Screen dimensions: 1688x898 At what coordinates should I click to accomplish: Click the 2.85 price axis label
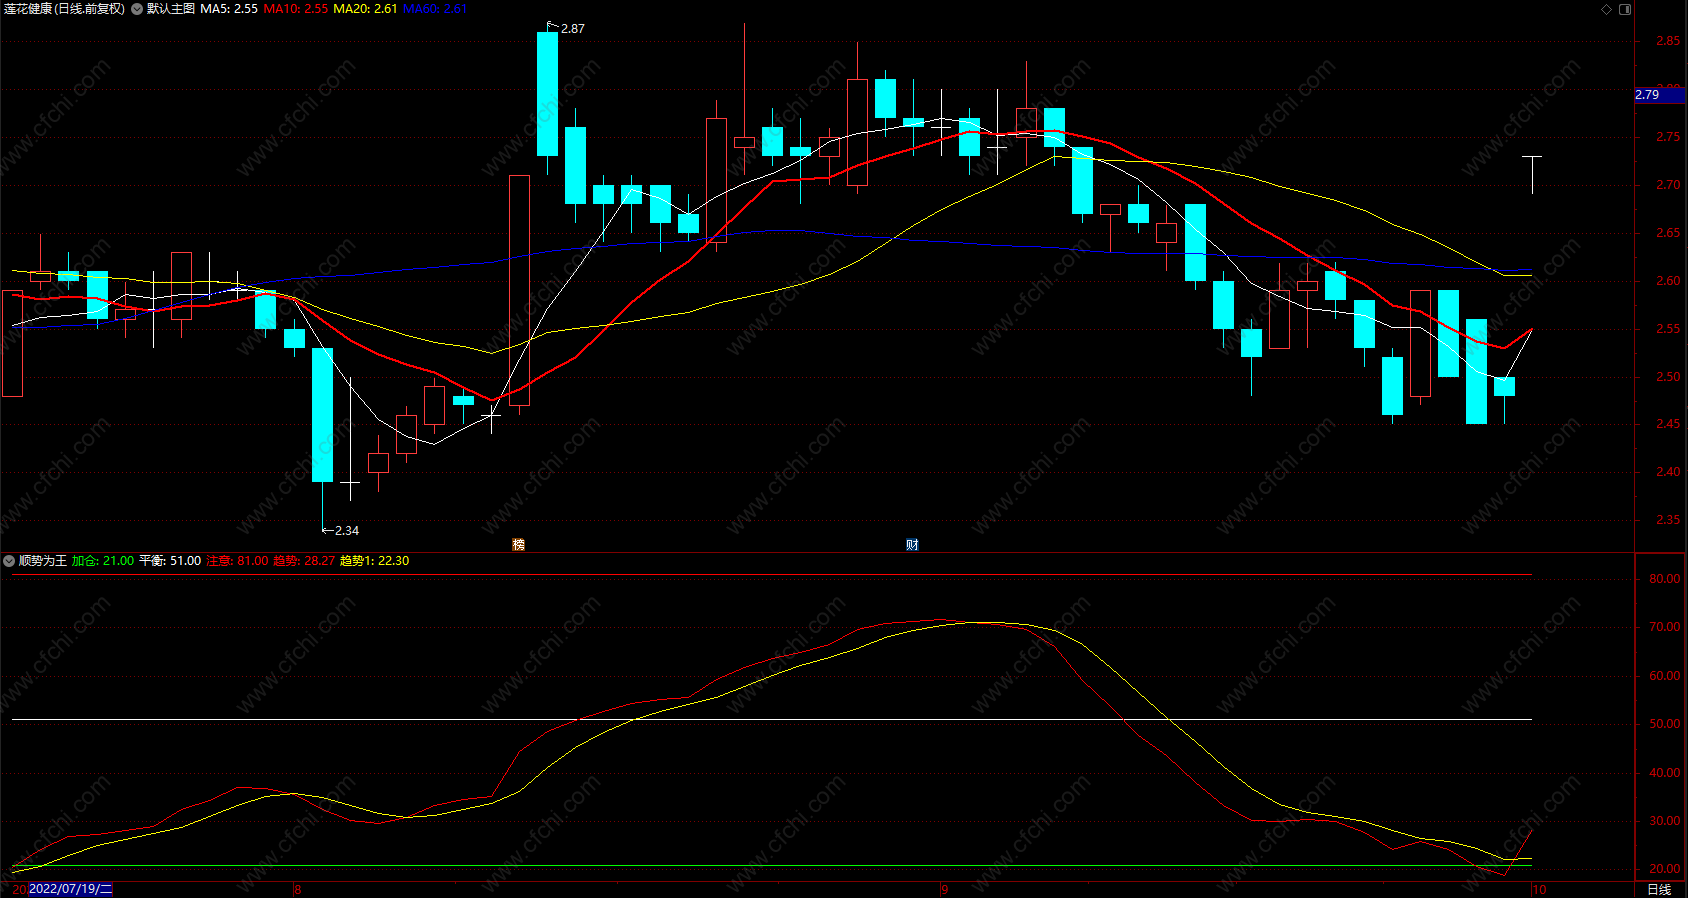point(1668,41)
